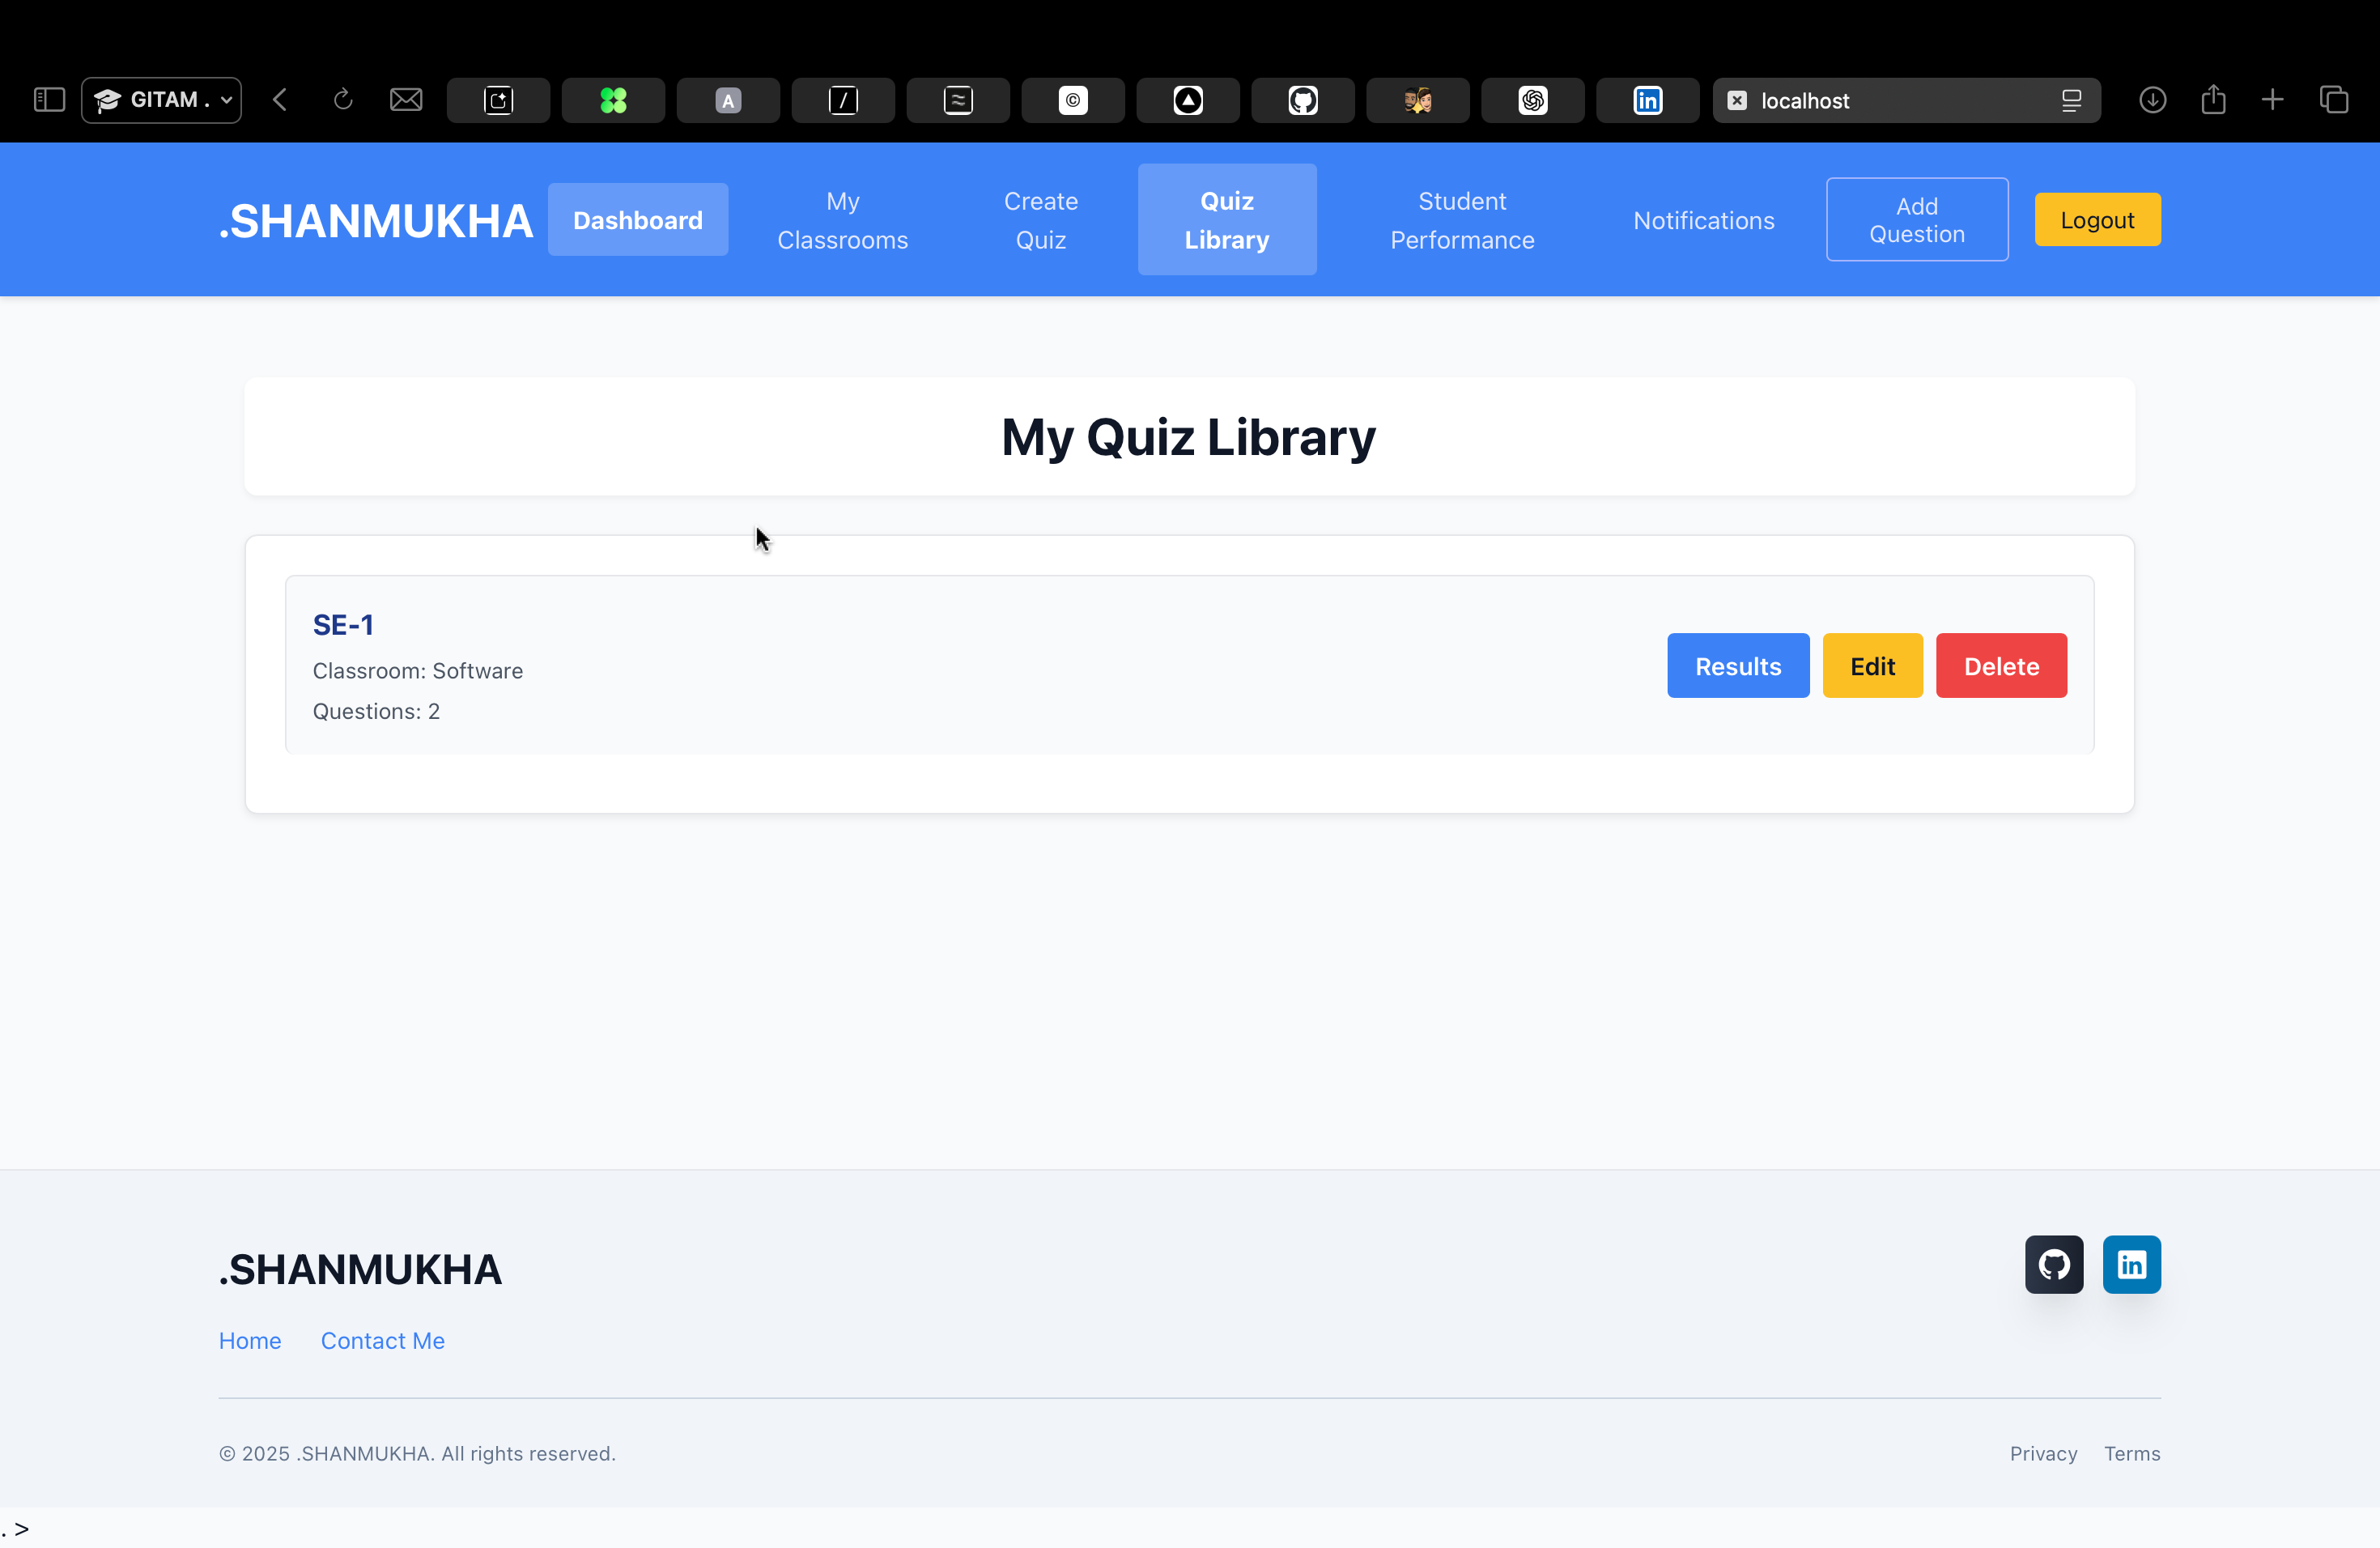Open the ChatGPT pinned tab
2380x1548 pixels.
[1532, 100]
